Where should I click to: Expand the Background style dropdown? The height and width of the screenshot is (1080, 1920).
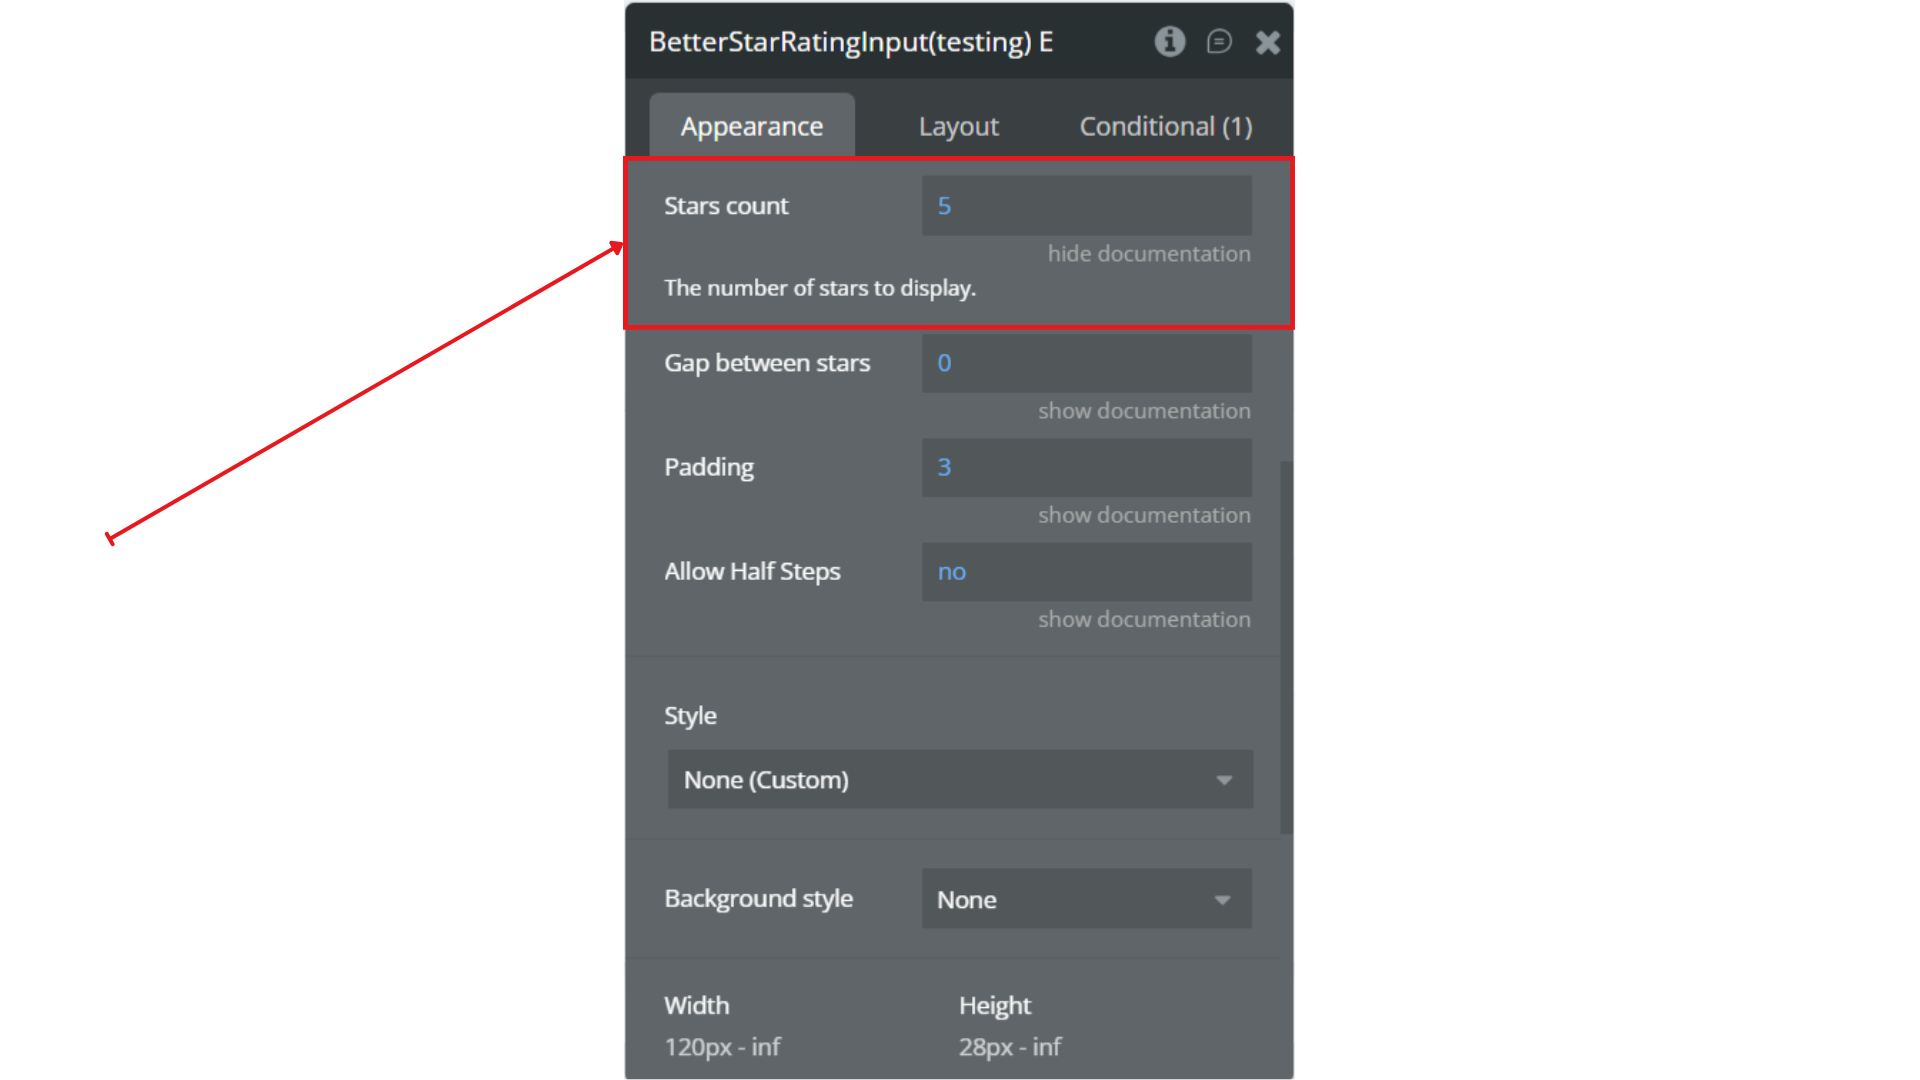[1086, 899]
